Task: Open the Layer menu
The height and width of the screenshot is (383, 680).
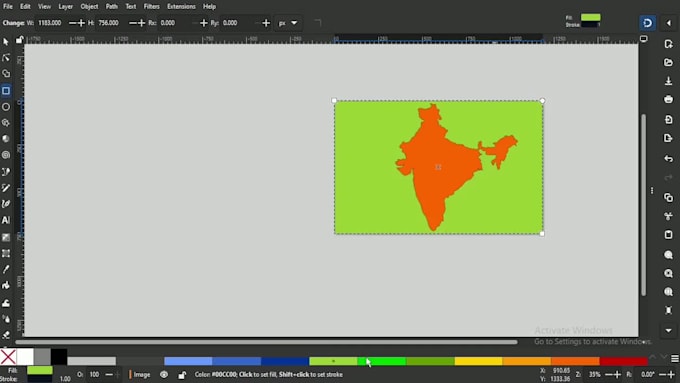Action: coord(65,7)
